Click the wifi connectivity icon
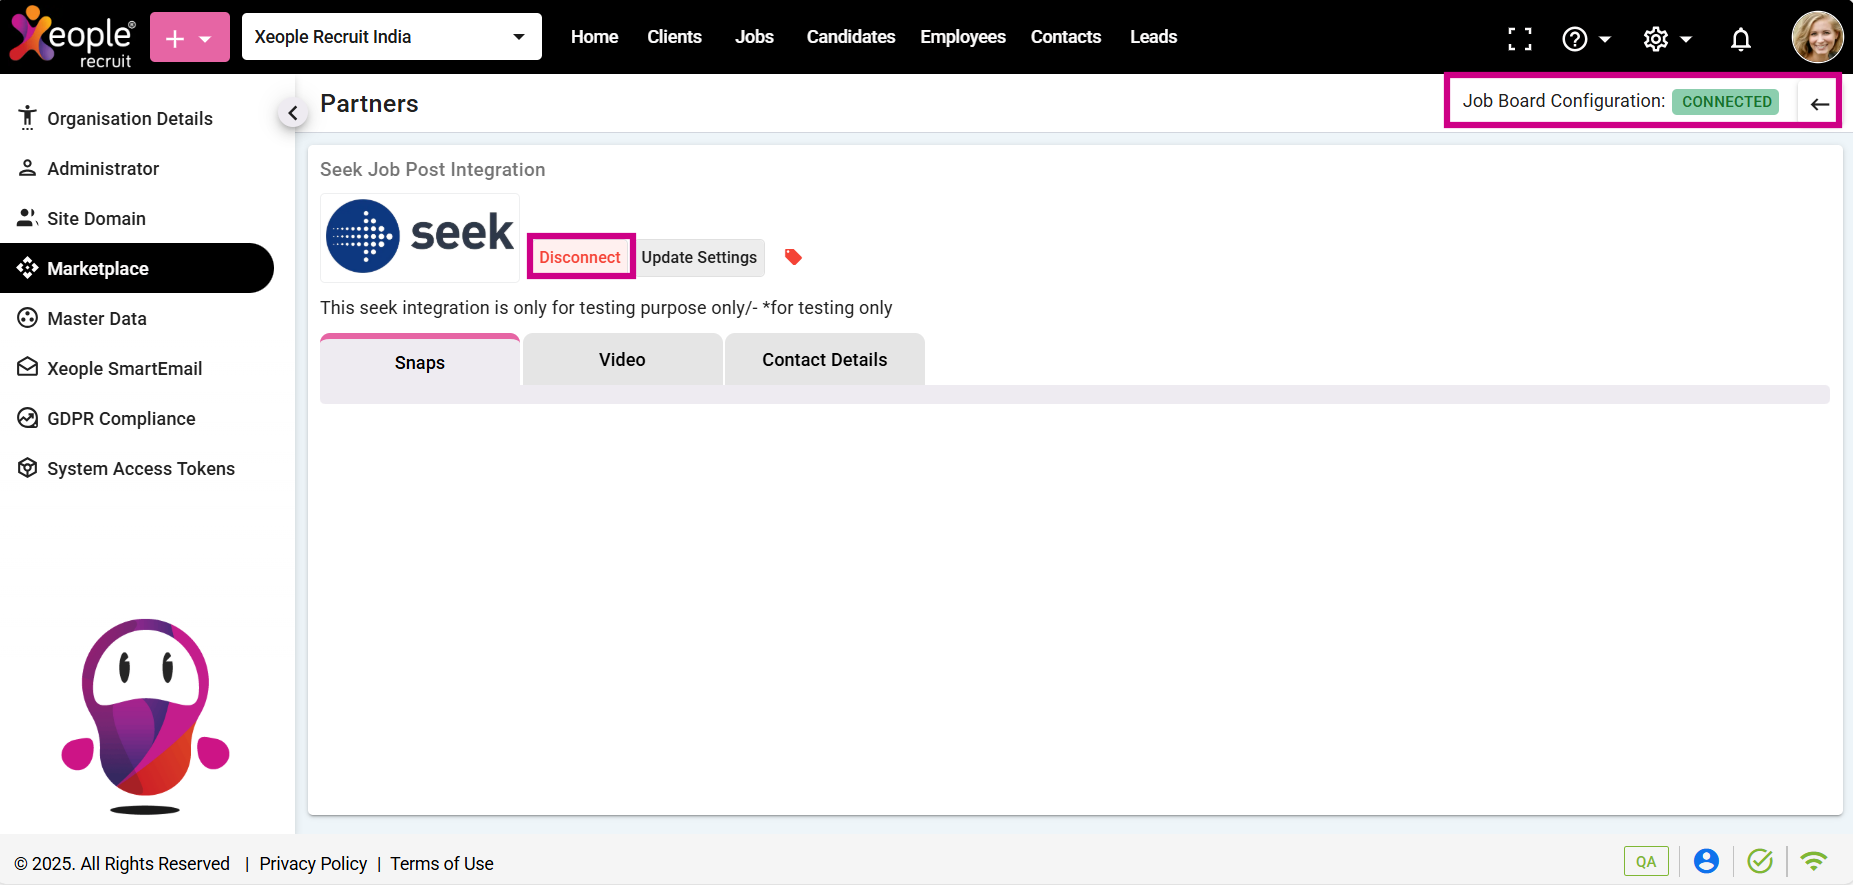The width and height of the screenshot is (1853, 885). (x=1813, y=861)
